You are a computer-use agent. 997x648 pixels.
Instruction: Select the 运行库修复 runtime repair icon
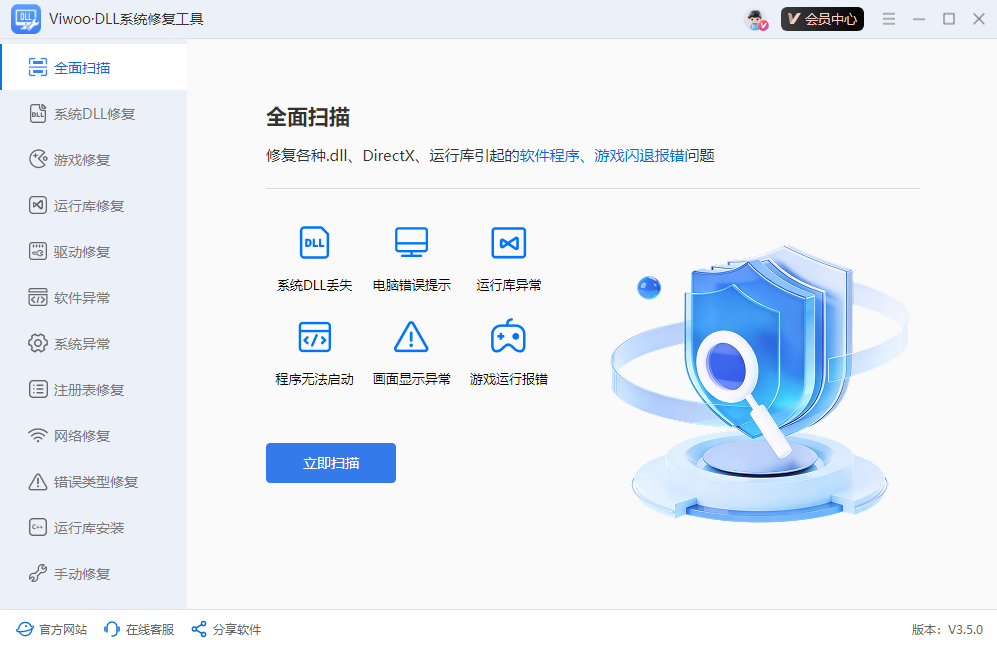tap(36, 205)
